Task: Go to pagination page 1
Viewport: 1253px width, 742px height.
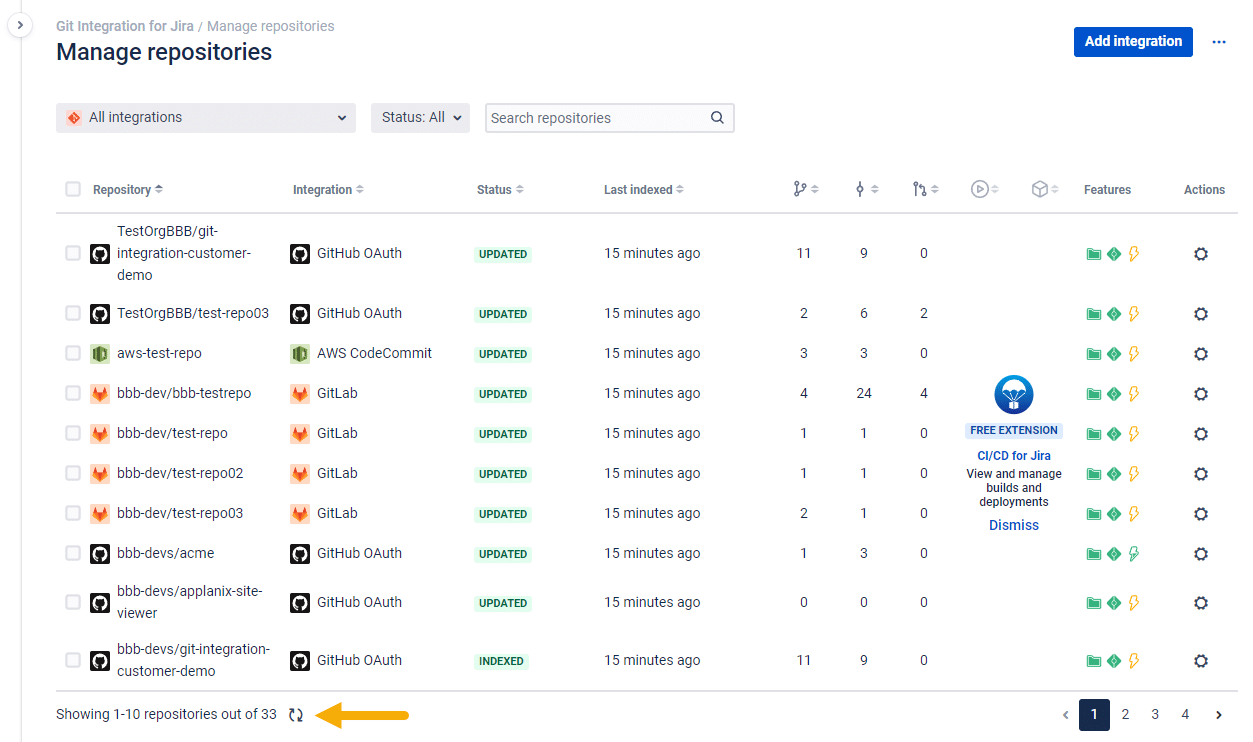Action: click(x=1094, y=715)
